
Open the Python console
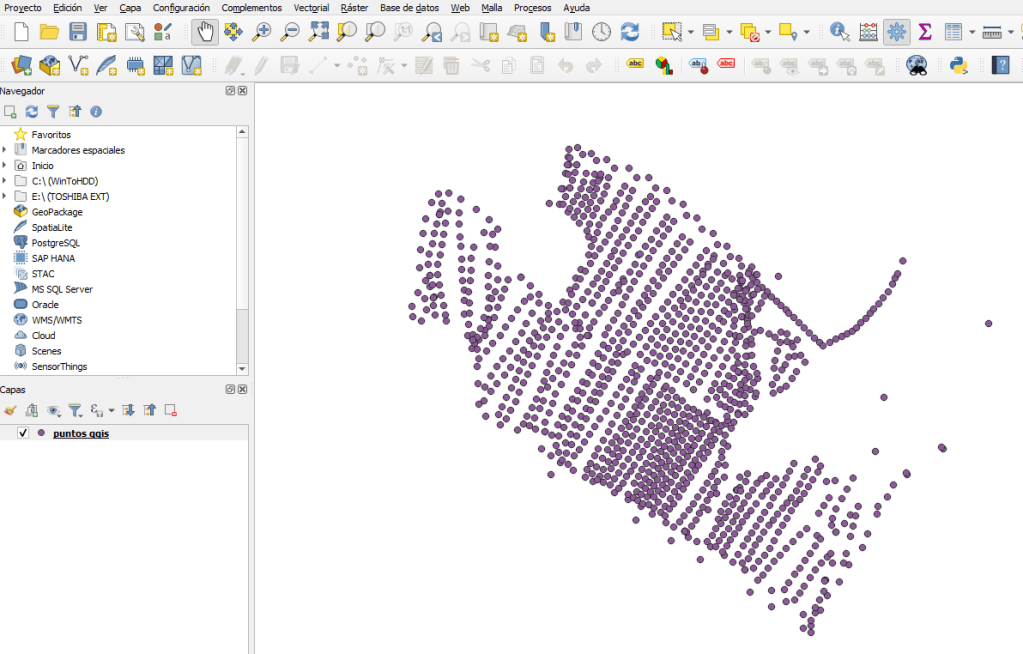pos(959,66)
